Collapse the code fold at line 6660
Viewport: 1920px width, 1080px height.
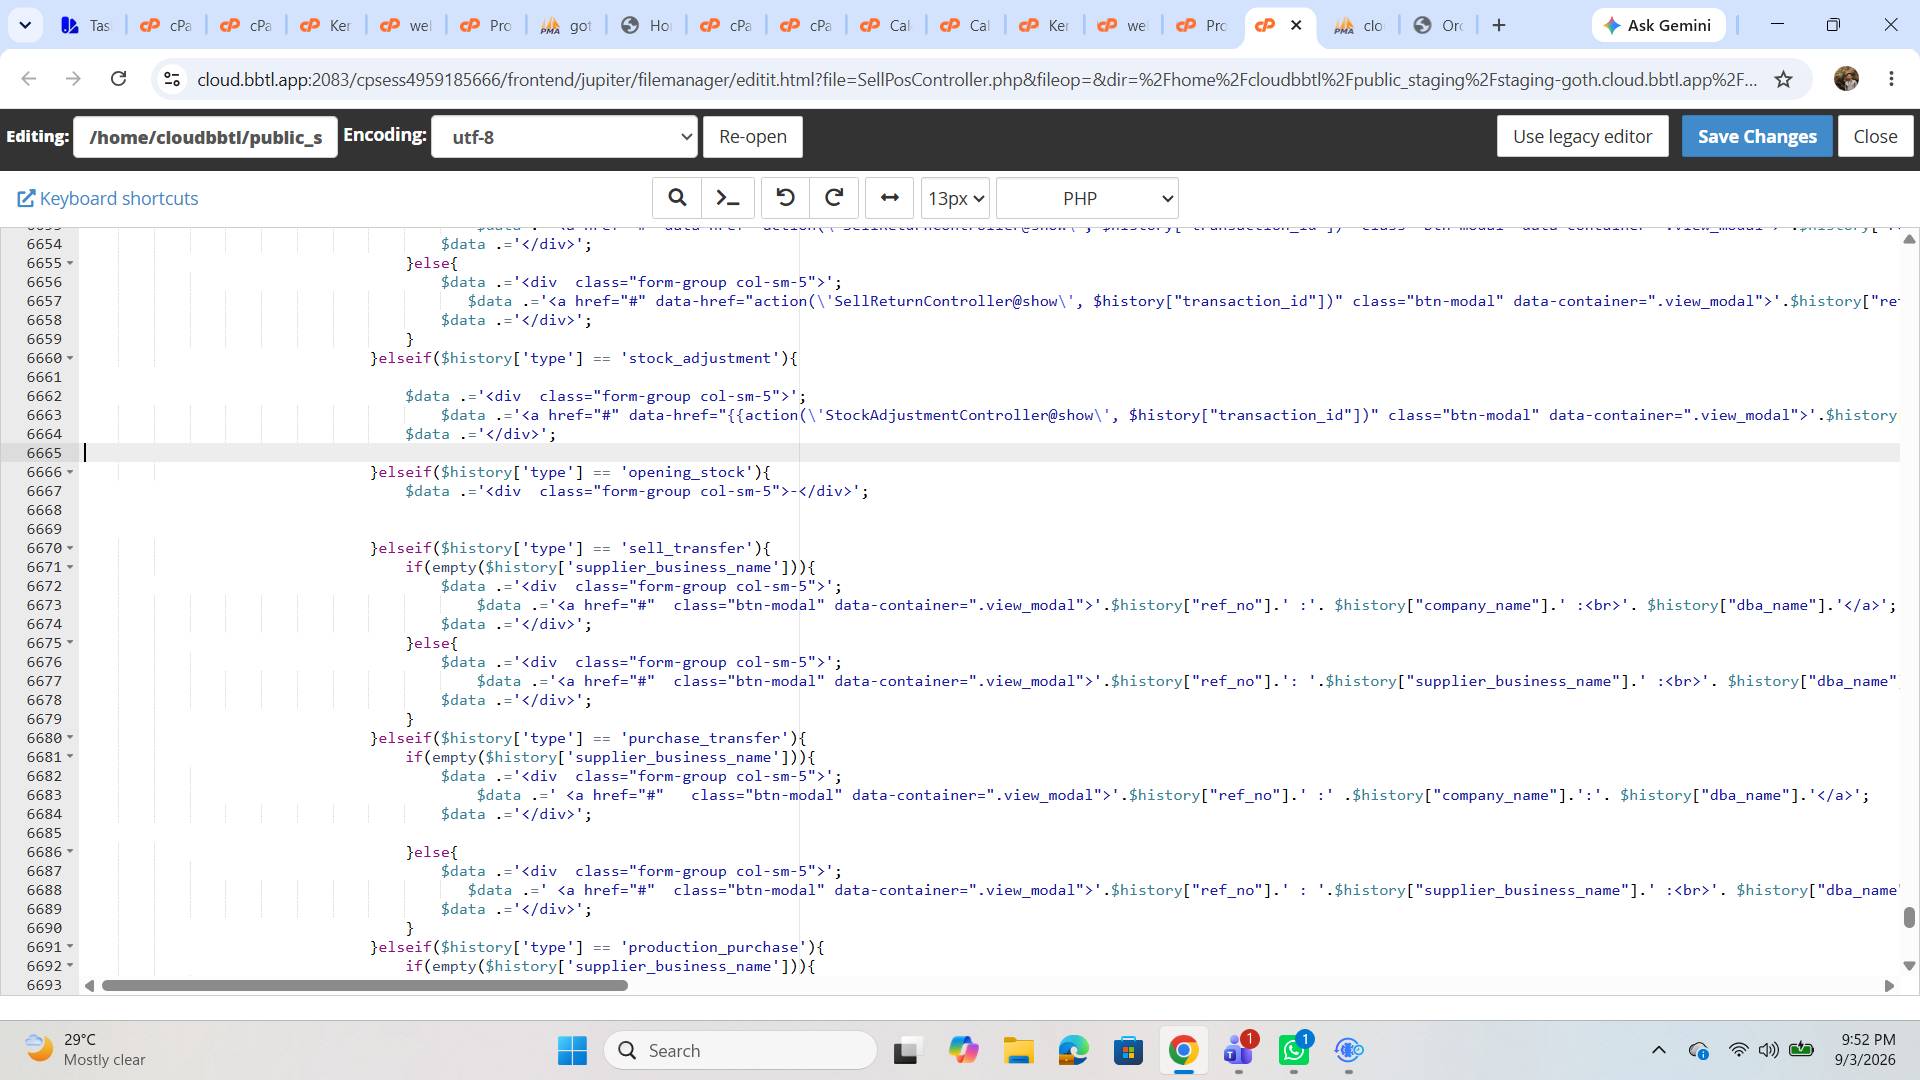click(x=70, y=358)
